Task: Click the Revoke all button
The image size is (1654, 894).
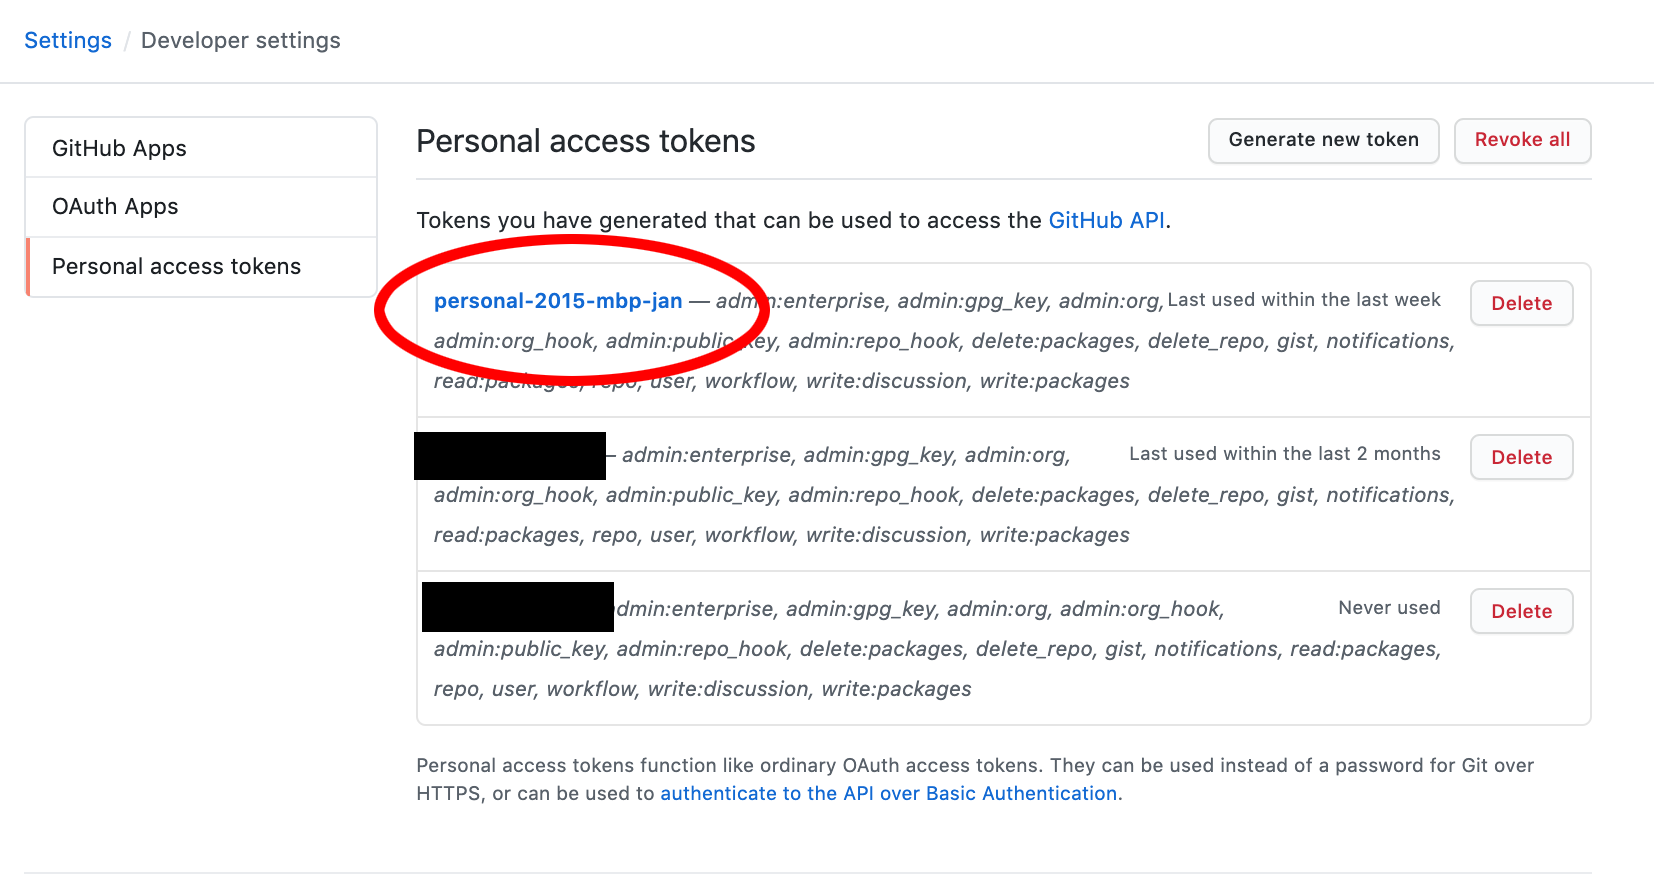Action: click(x=1522, y=140)
